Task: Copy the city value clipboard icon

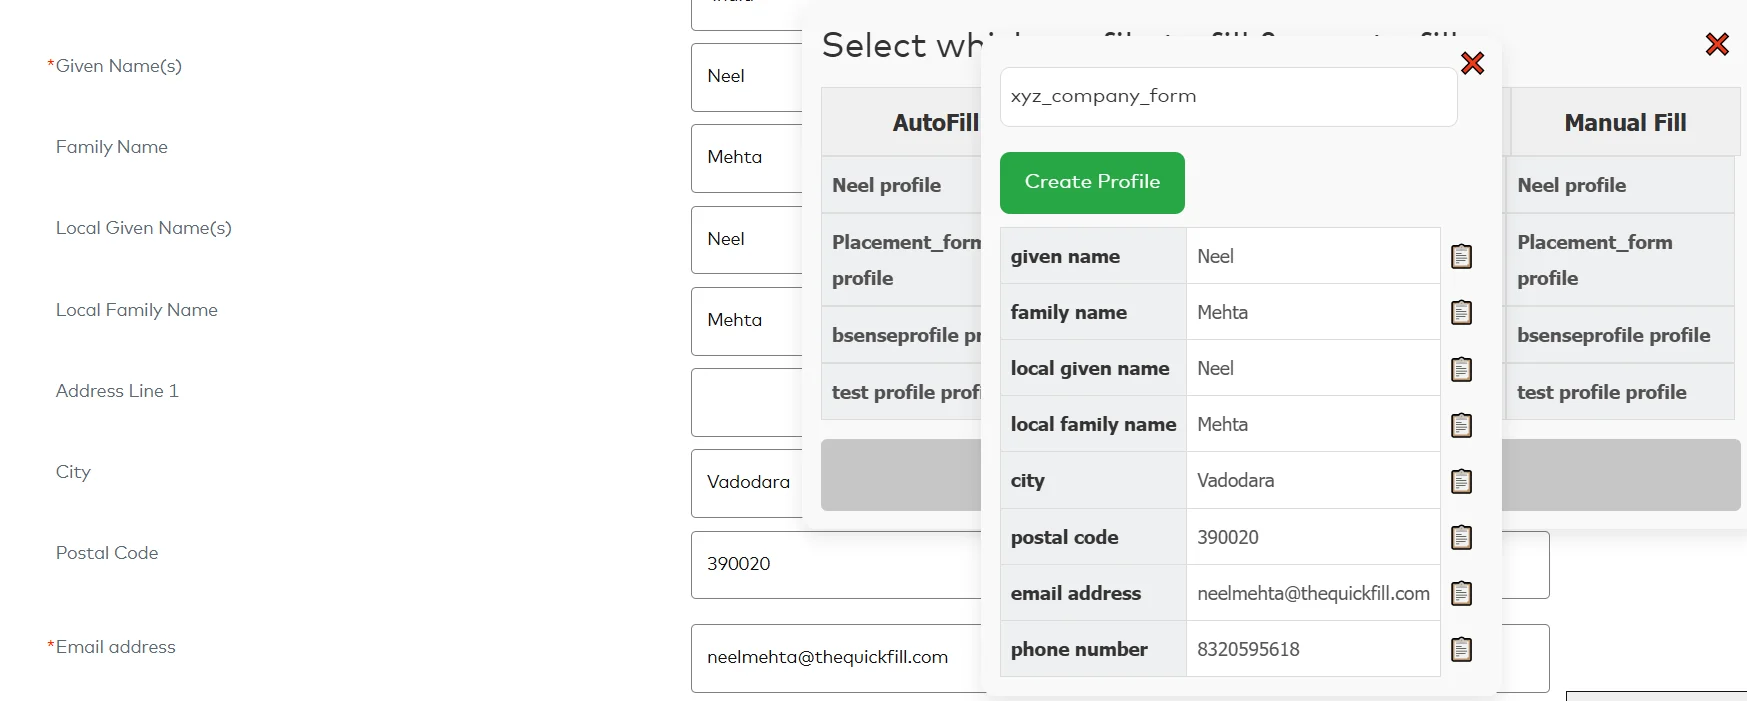Action: point(1461,481)
